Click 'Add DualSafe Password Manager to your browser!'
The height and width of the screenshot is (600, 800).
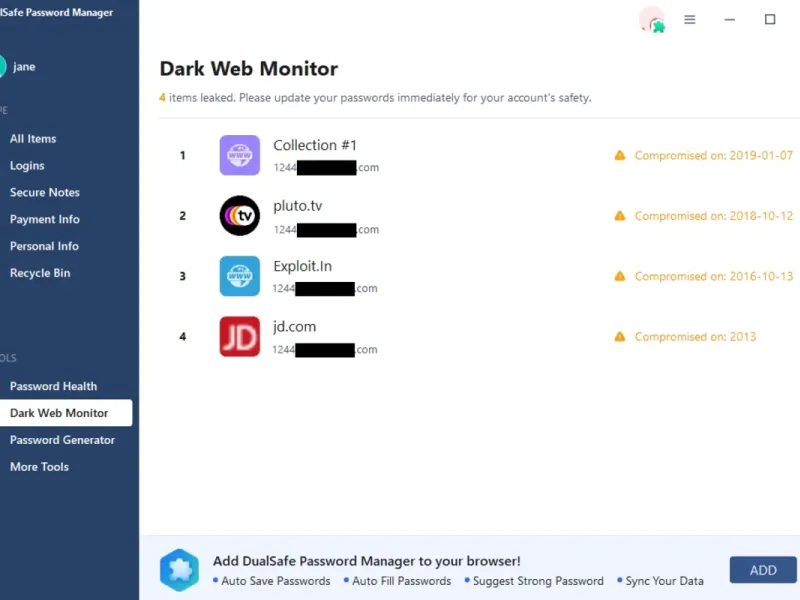tap(367, 561)
